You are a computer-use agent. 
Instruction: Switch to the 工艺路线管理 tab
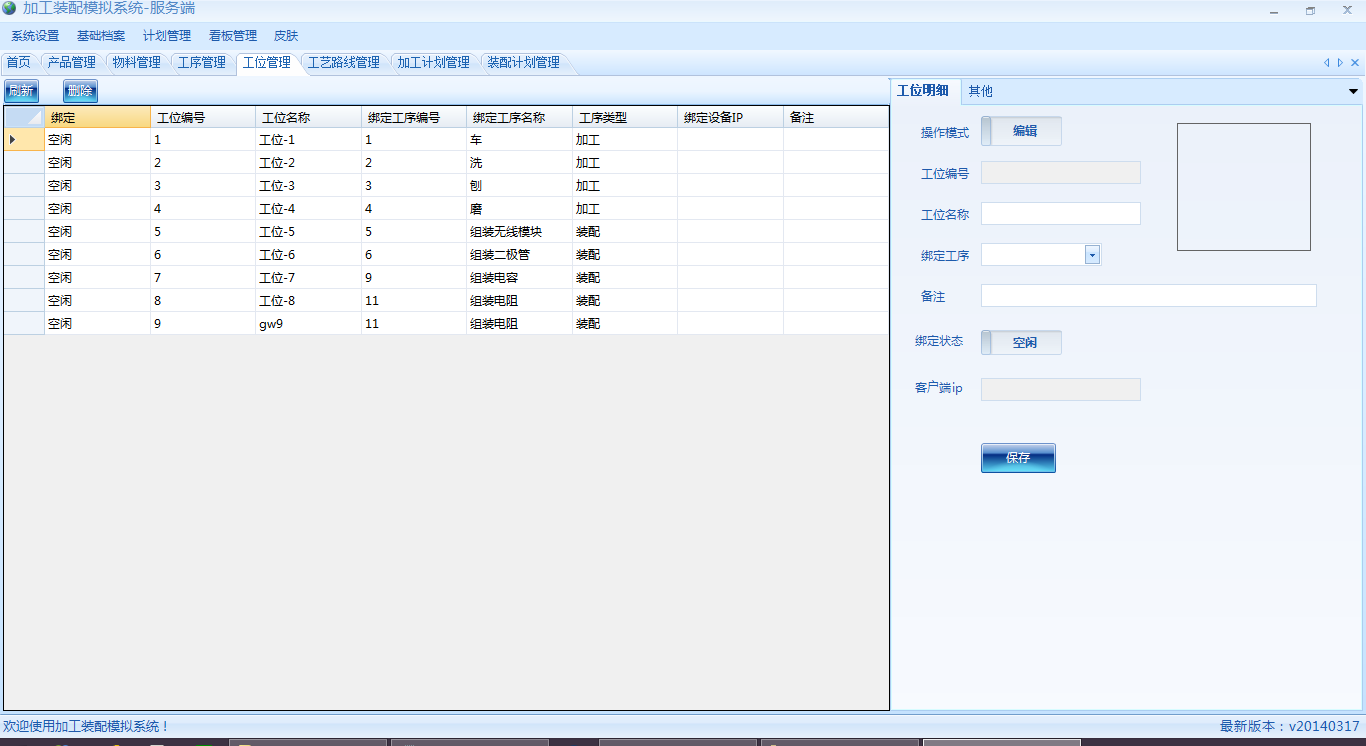[343, 63]
